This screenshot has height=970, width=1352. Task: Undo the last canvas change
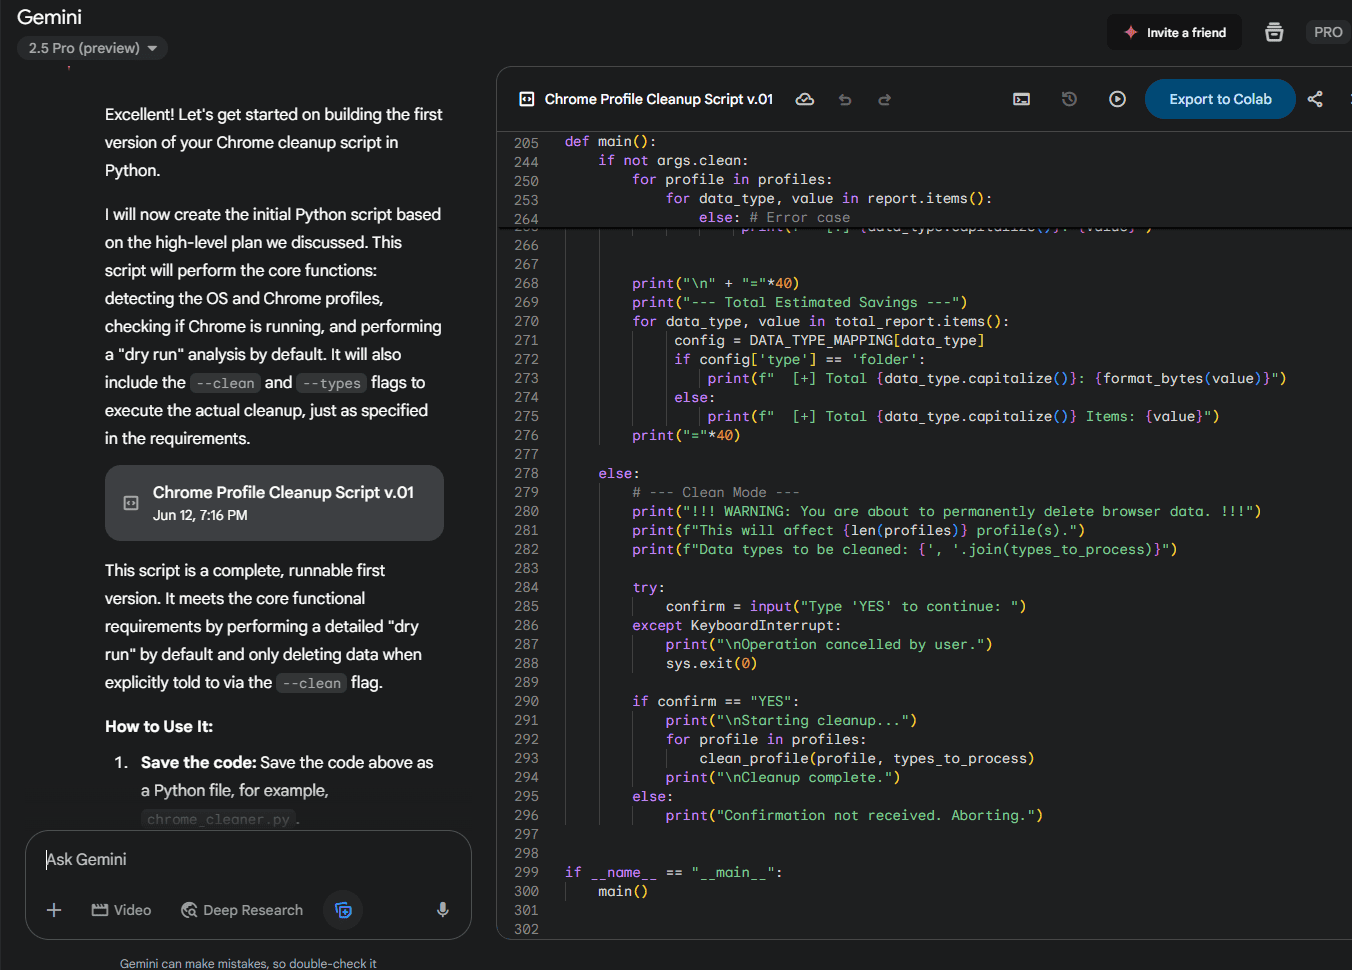(845, 99)
